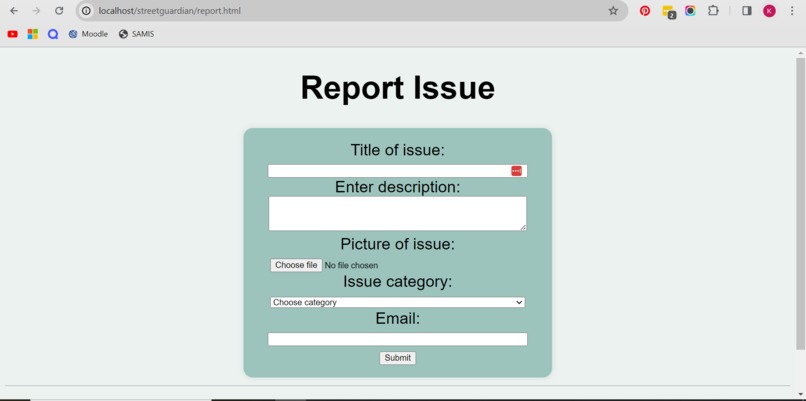Open Chrome three-dot menu
Image resolution: width=806 pixels, height=401 pixels.
point(792,11)
